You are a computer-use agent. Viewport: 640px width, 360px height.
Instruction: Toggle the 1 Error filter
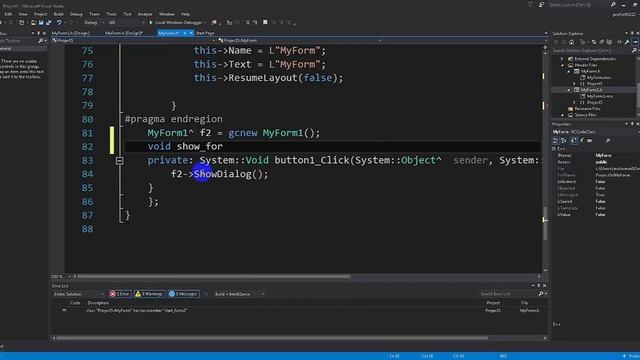(120, 294)
